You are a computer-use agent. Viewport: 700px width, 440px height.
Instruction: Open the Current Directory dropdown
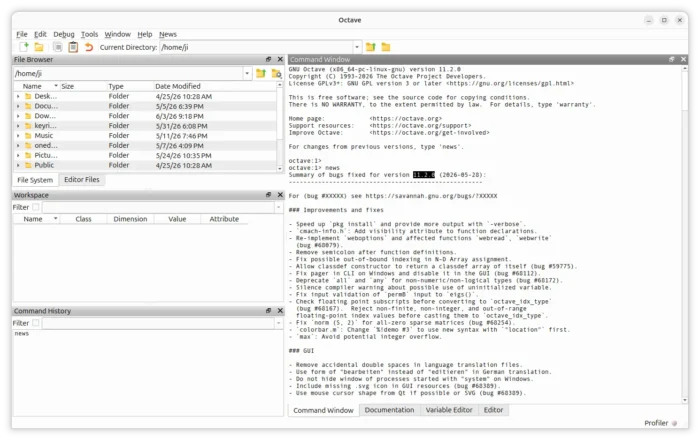pos(357,47)
